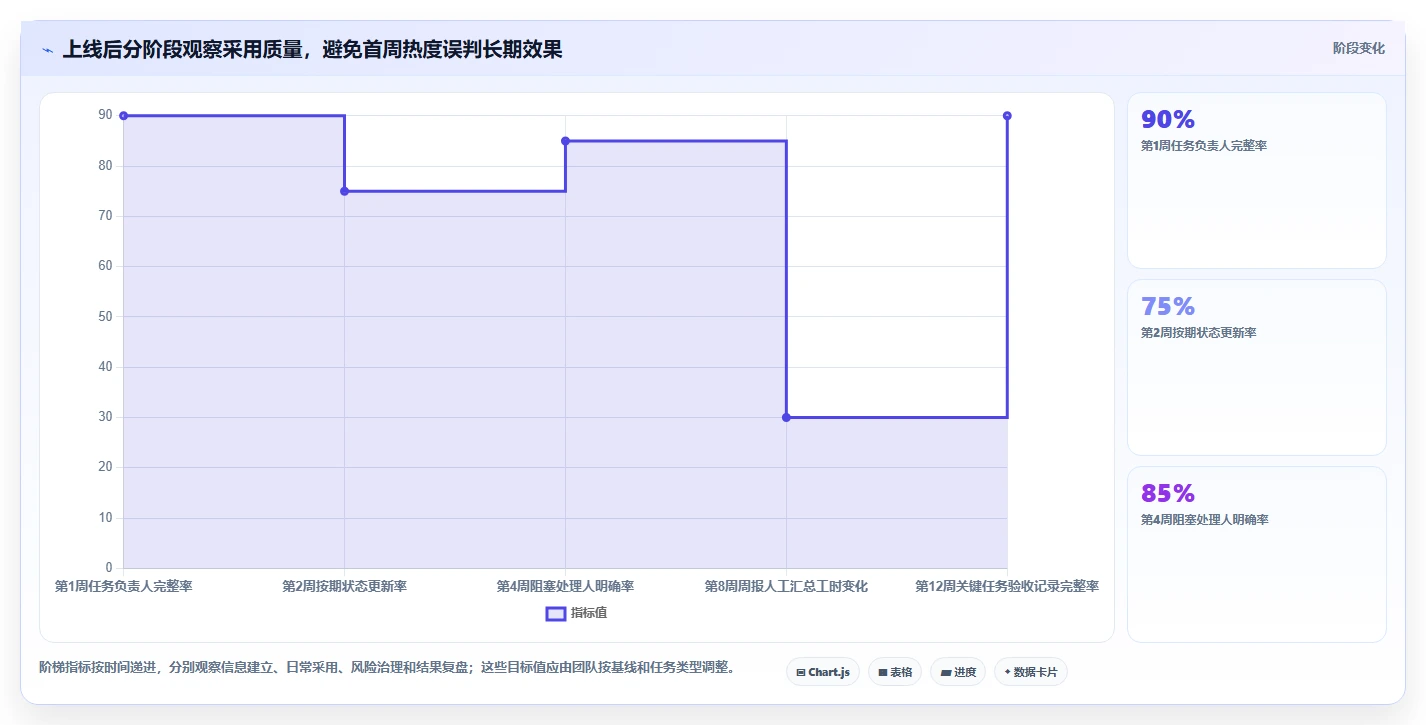Click the y-axis value 30
The image size is (1426, 725).
(x=105, y=417)
